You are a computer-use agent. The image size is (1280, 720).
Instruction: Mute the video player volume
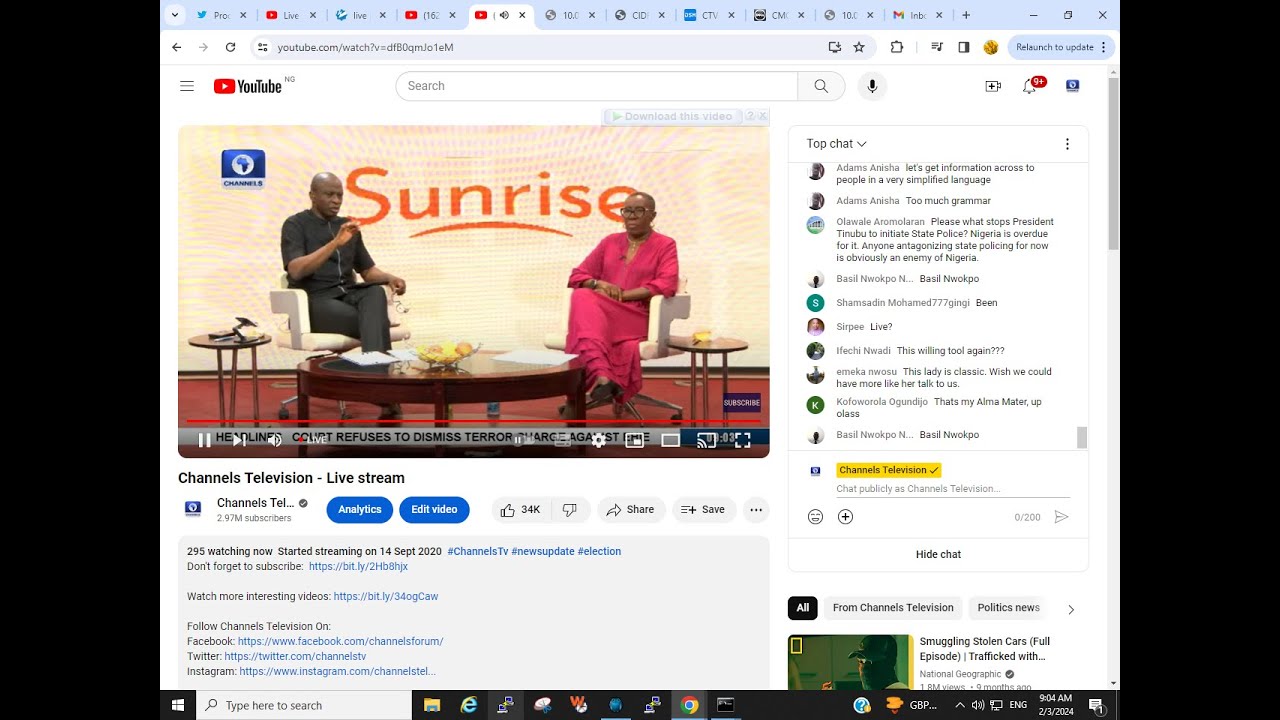(274, 440)
